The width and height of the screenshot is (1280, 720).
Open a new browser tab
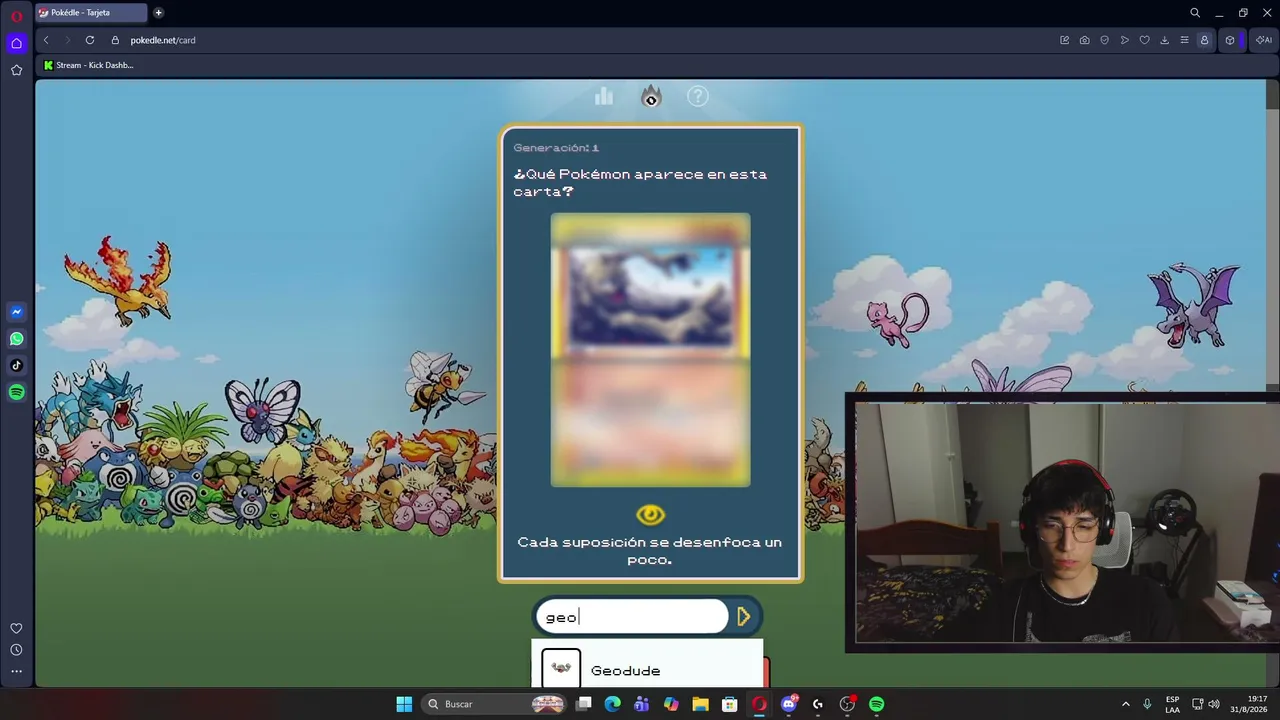(158, 13)
